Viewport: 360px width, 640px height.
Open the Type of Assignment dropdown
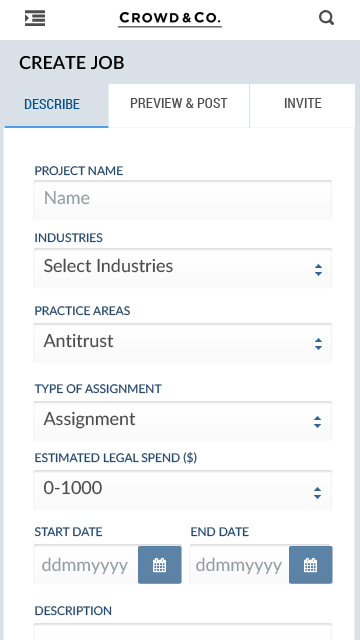tap(182, 420)
